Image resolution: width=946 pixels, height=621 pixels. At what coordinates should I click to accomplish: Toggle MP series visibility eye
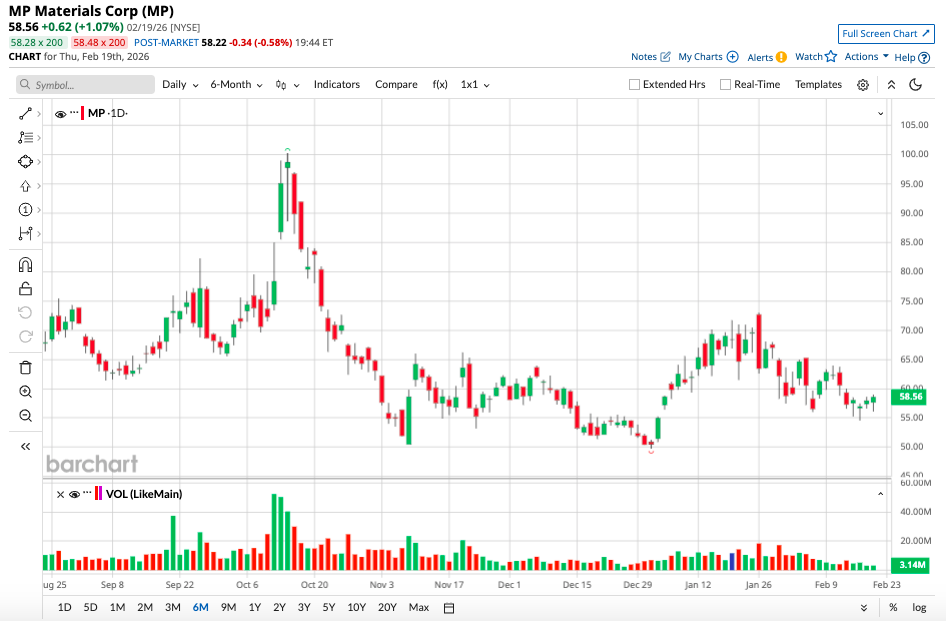click(x=60, y=113)
